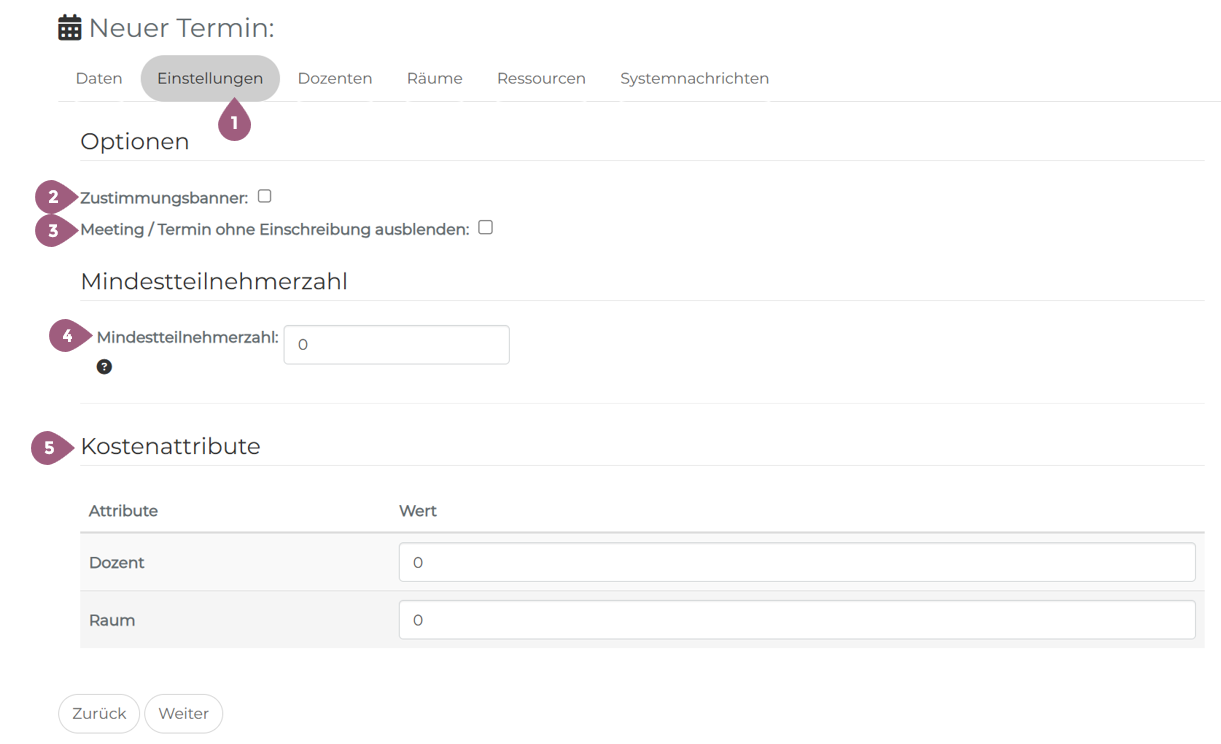Open the Ressourcen tab

[541, 78]
